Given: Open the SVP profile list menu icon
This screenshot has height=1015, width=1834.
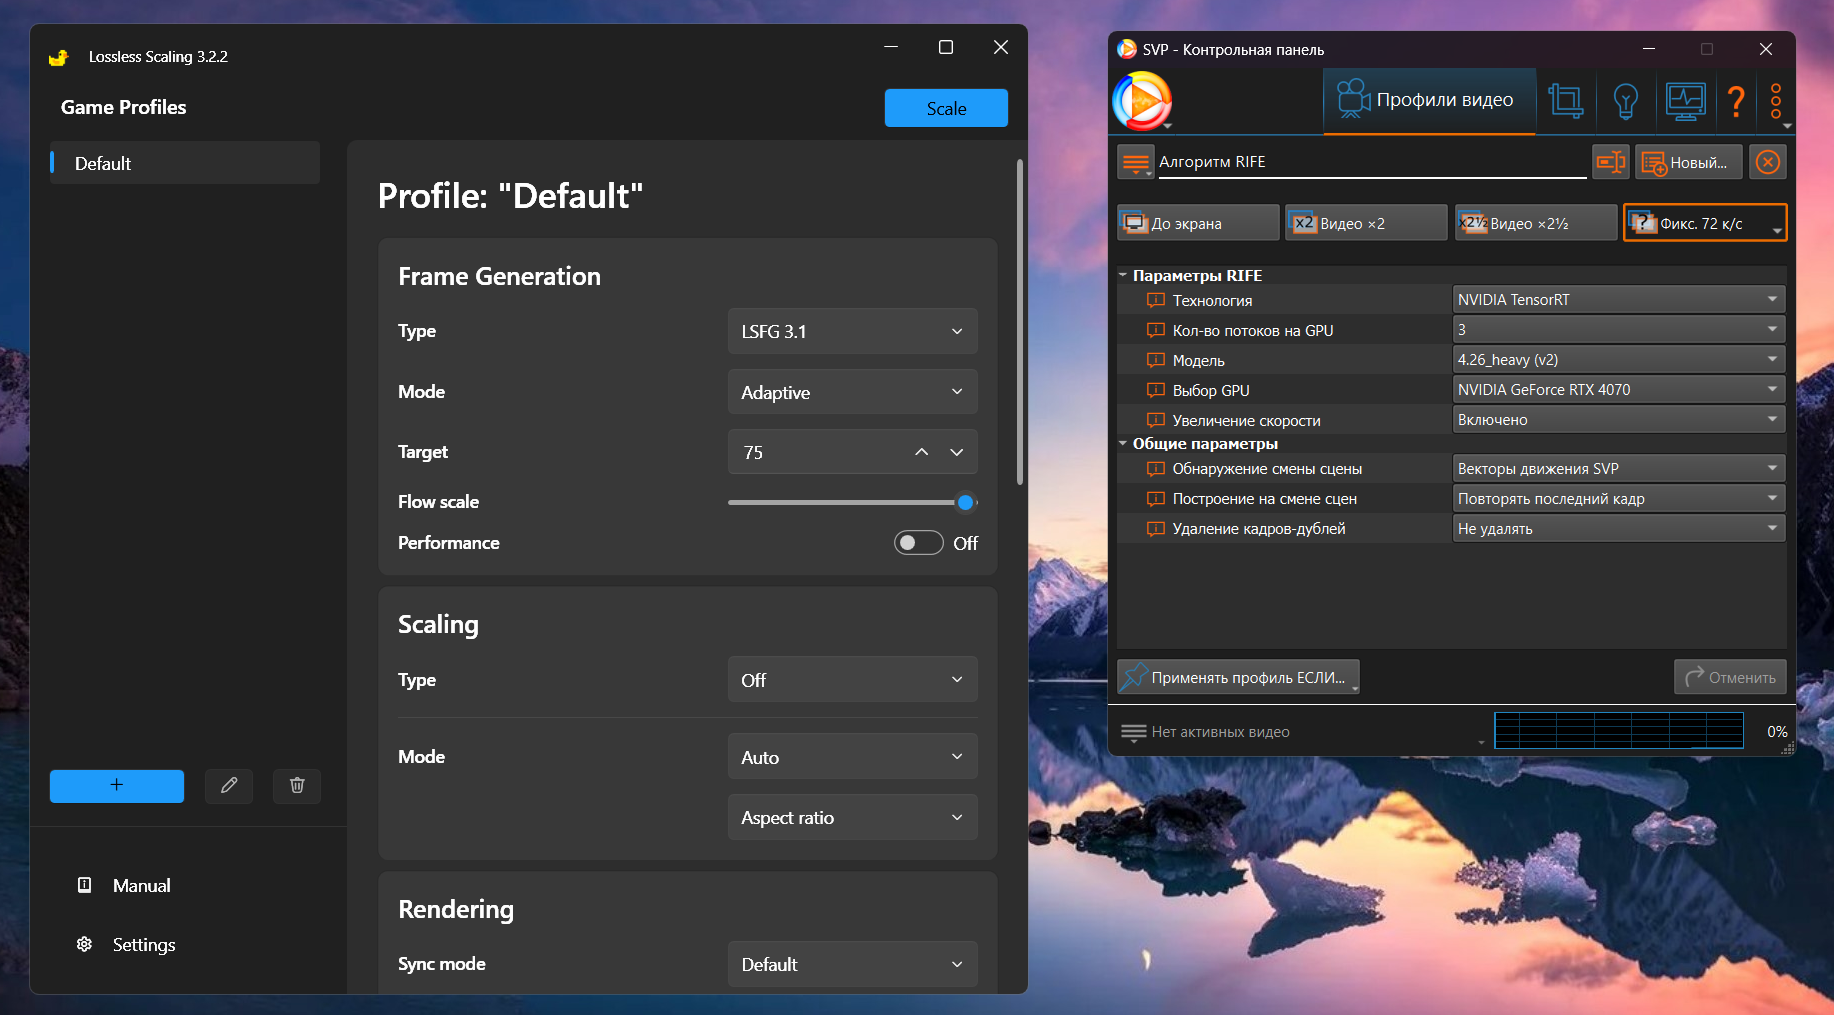Looking at the screenshot, I should (x=1136, y=162).
